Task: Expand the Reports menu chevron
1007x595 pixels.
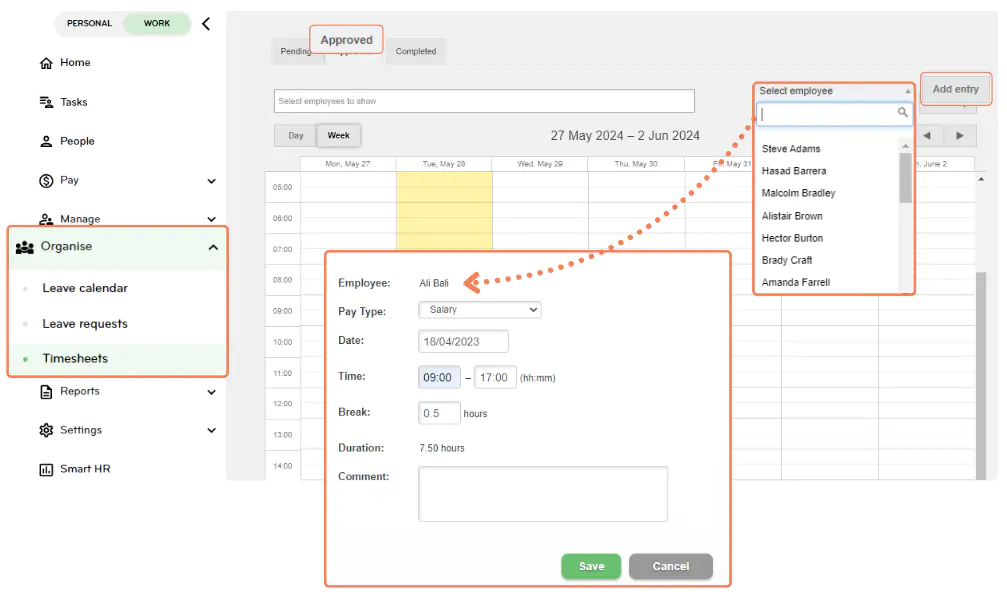Action: (x=211, y=392)
